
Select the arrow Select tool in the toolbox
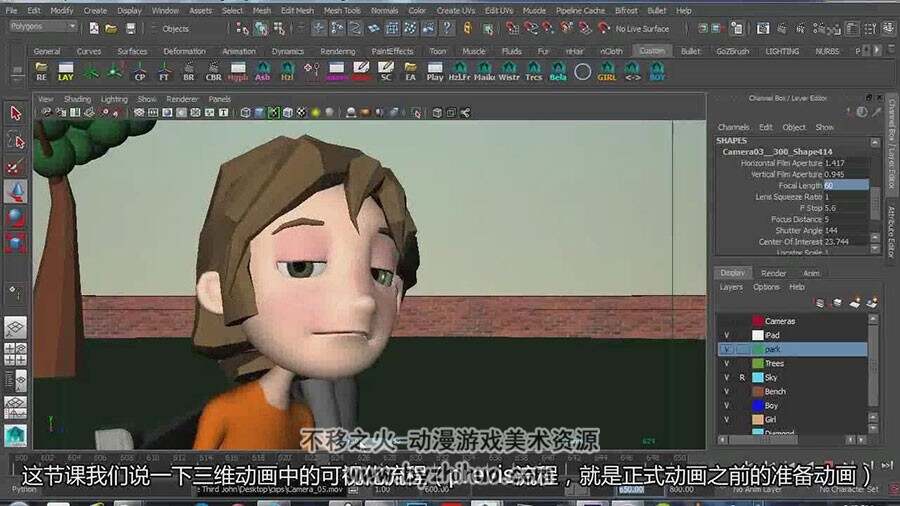pyautogui.click(x=15, y=113)
